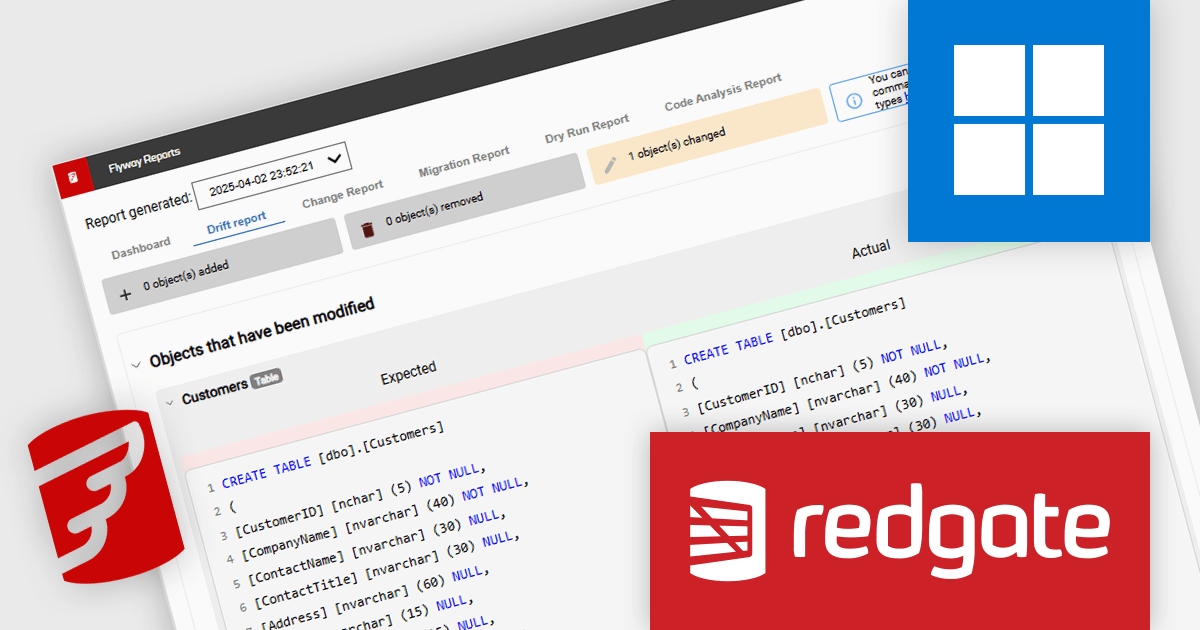The height and width of the screenshot is (630, 1200).
Task: Open the Migration Report tab
Action: pyautogui.click(x=463, y=161)
